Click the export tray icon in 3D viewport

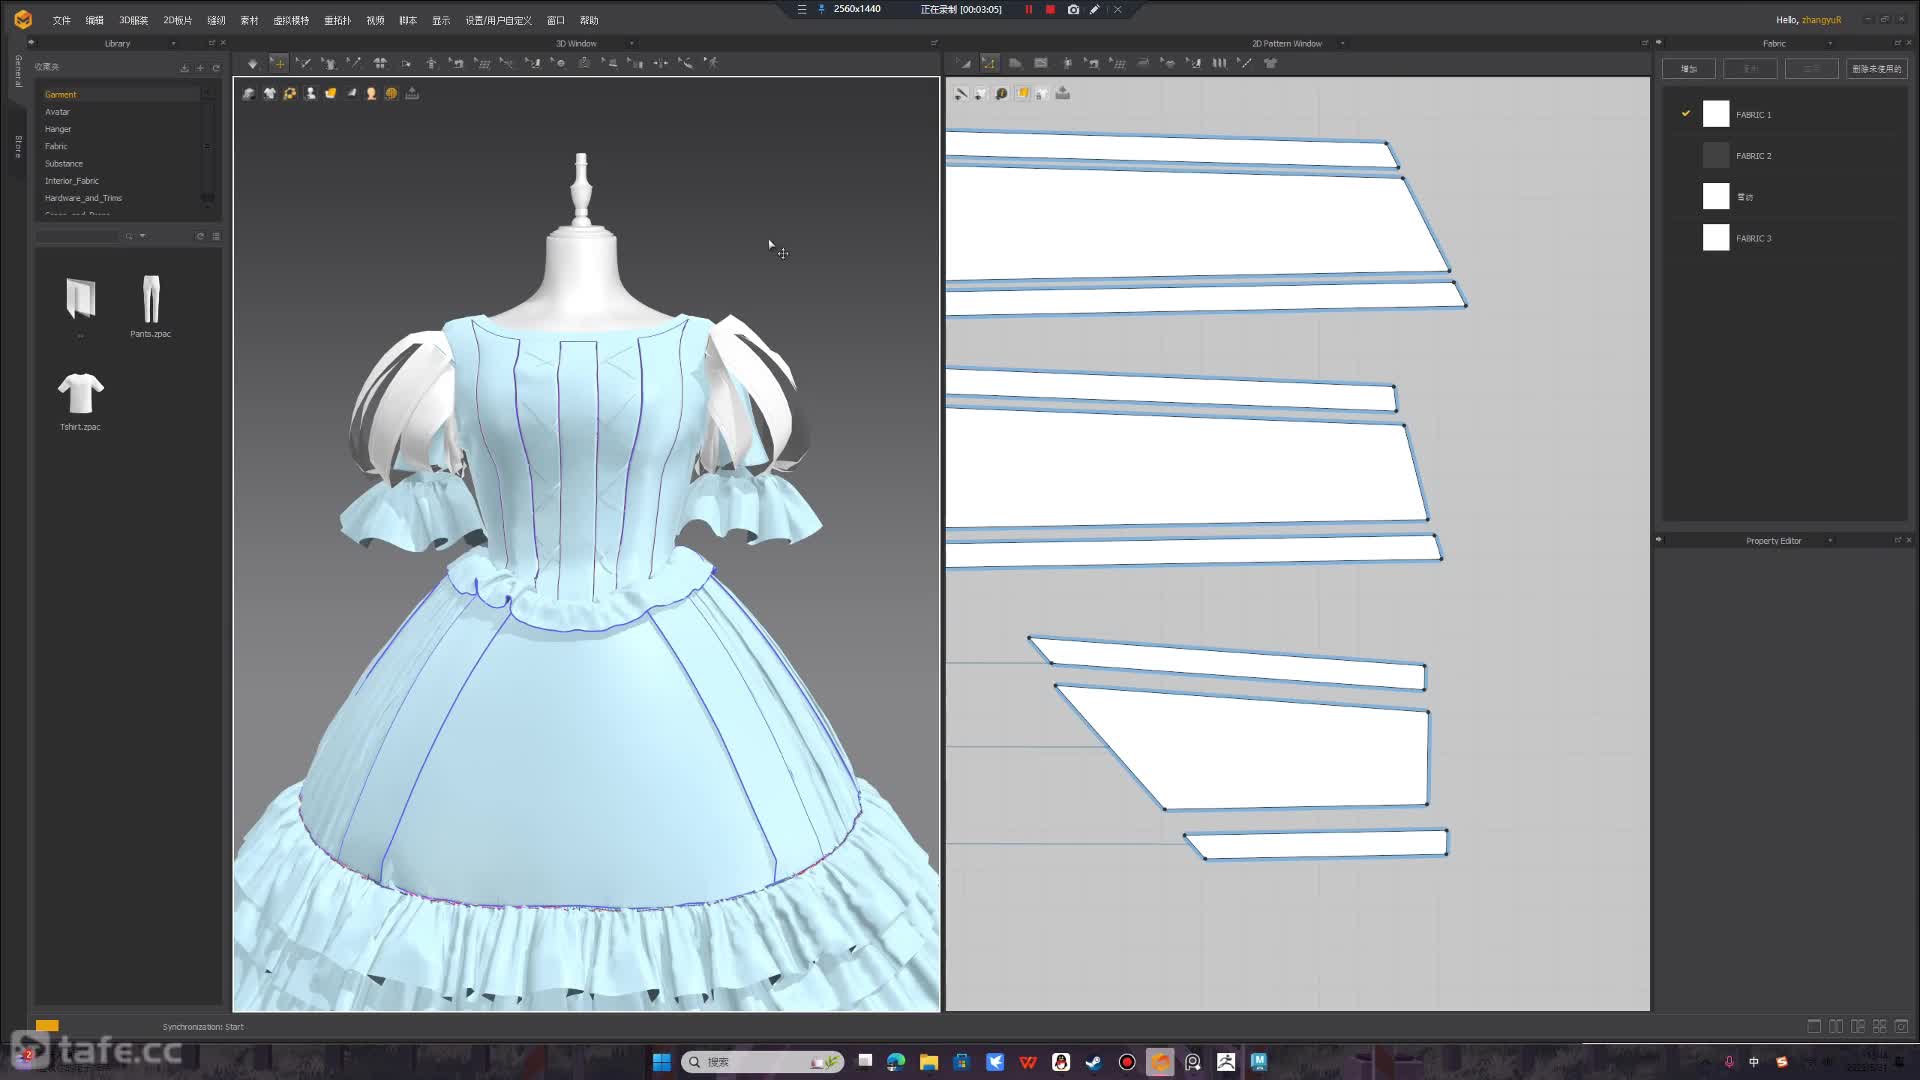click(412, 93)
